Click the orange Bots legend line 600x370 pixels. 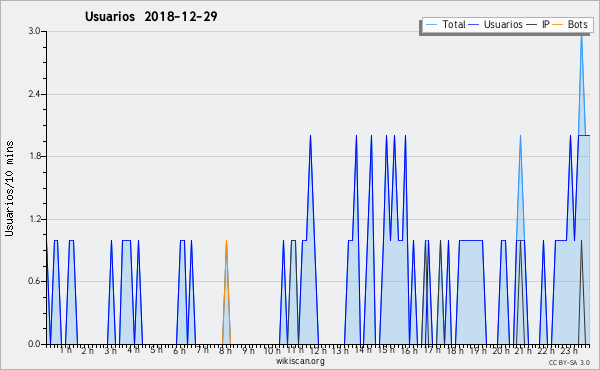(x=558, y=25)
